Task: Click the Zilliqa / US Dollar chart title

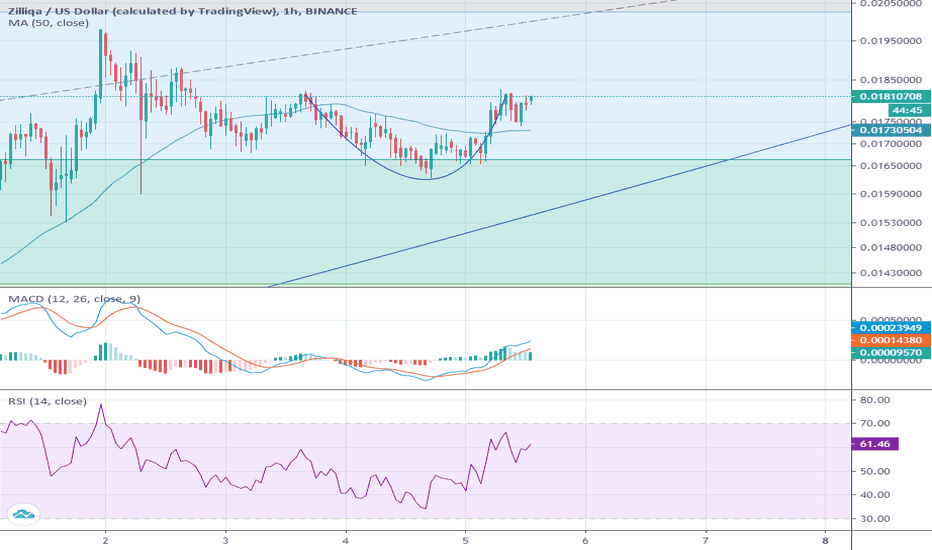Action: click(x=182, y=11)
